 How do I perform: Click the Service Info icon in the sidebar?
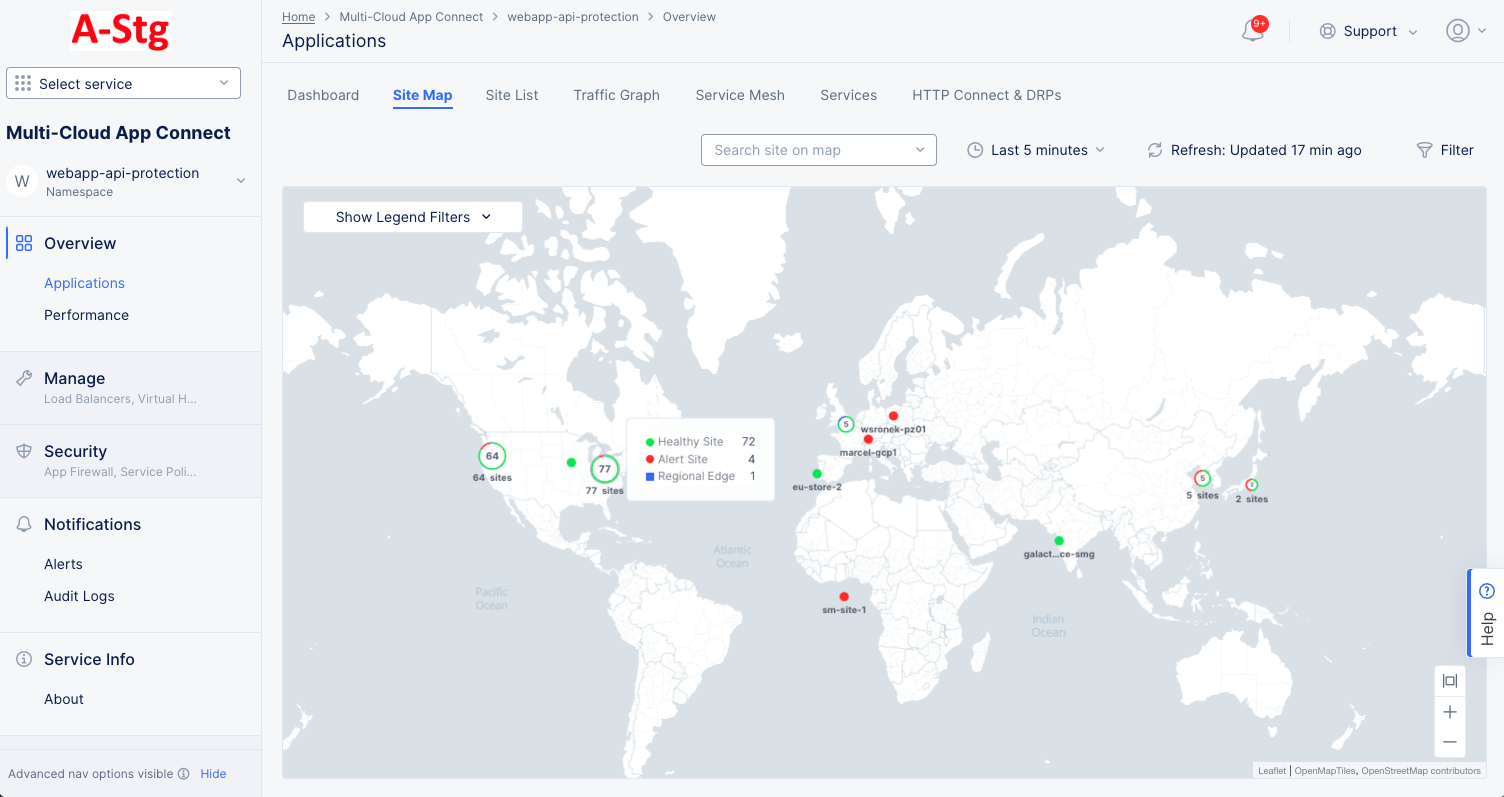pyautogui.click(x=22, y=658)
